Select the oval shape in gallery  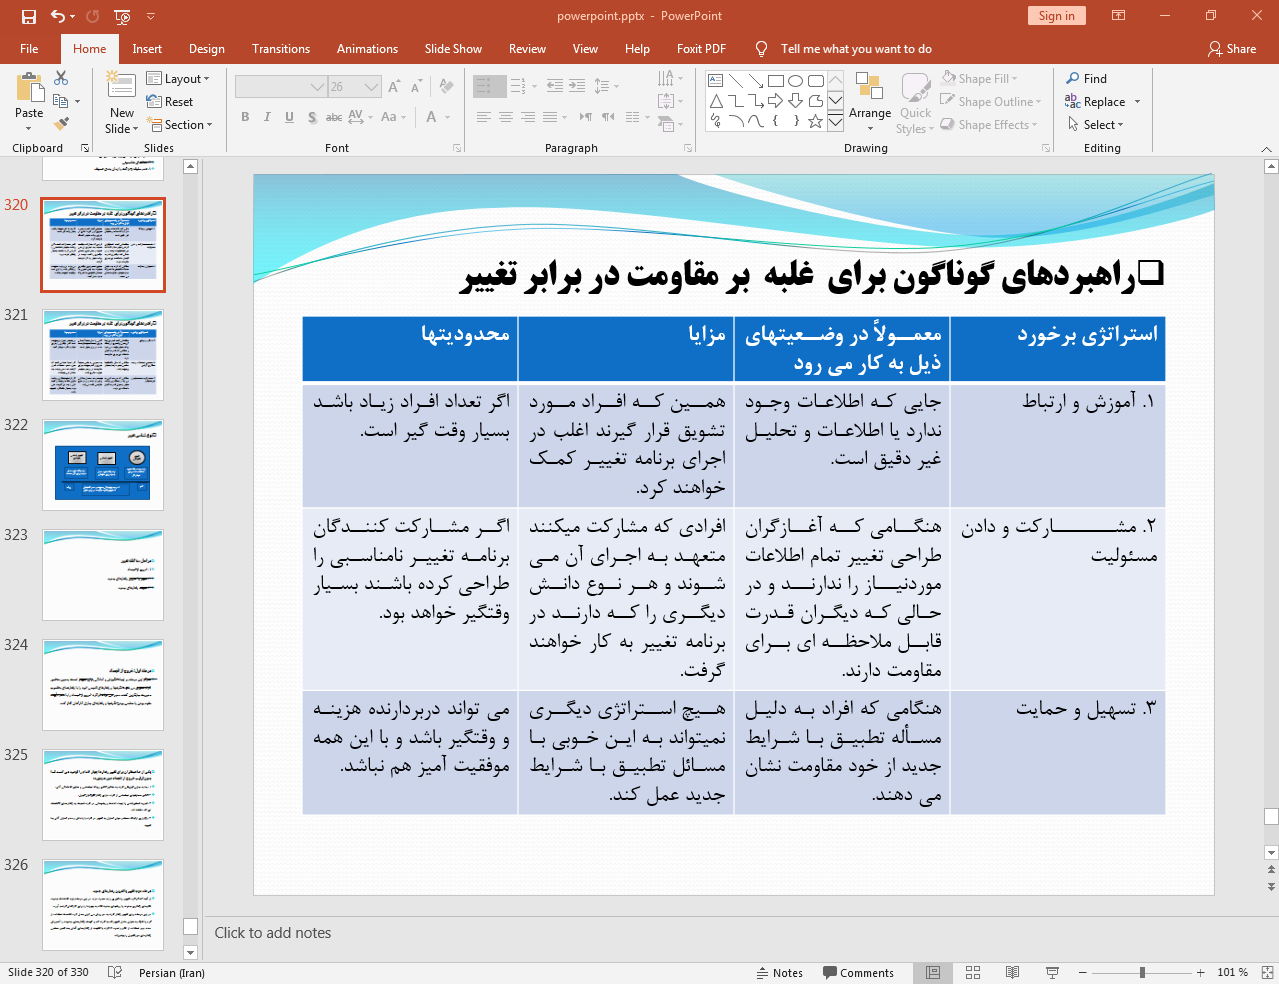click(x=796, y=80)
